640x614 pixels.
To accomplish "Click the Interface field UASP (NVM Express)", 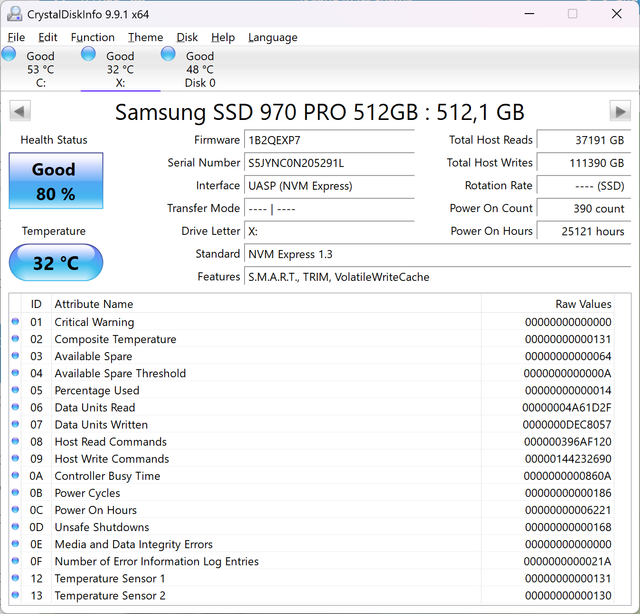I will tap(329, 186).
